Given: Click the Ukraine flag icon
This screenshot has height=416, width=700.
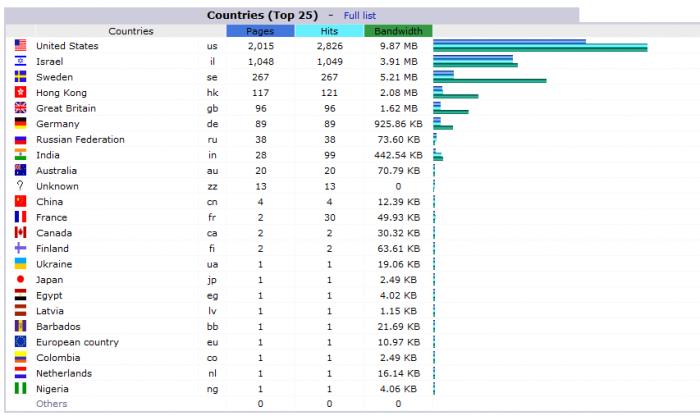Looking at the screenshot, I should 21,264.
